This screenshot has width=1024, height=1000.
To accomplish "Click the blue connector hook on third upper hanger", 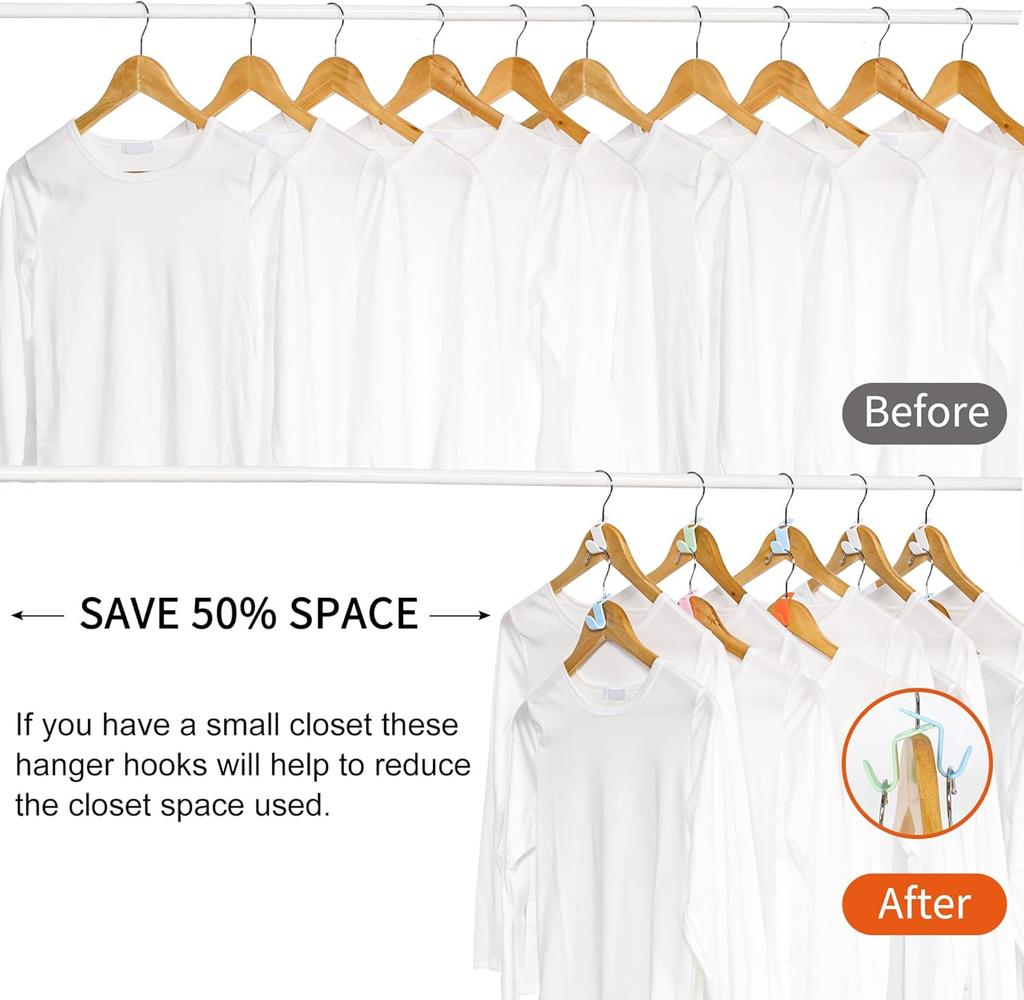I will [x=780, y=540].
